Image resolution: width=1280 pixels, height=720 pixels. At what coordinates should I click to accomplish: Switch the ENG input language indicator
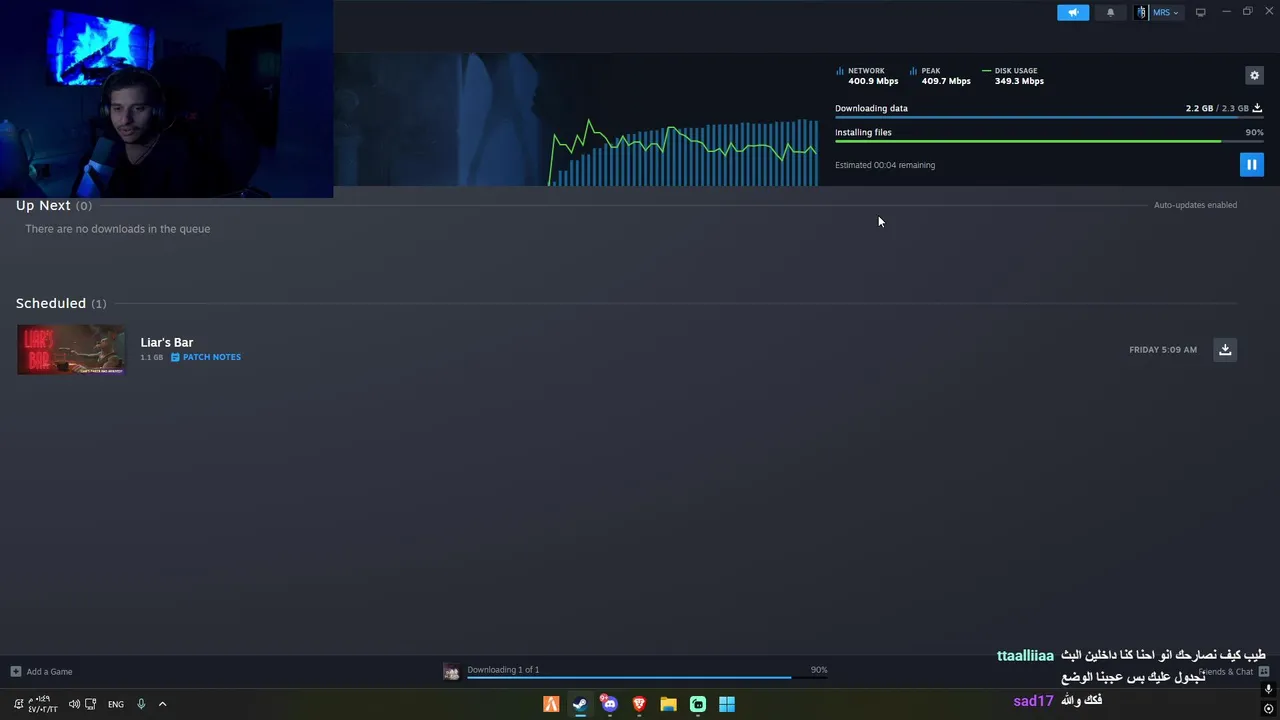[116, 704]
